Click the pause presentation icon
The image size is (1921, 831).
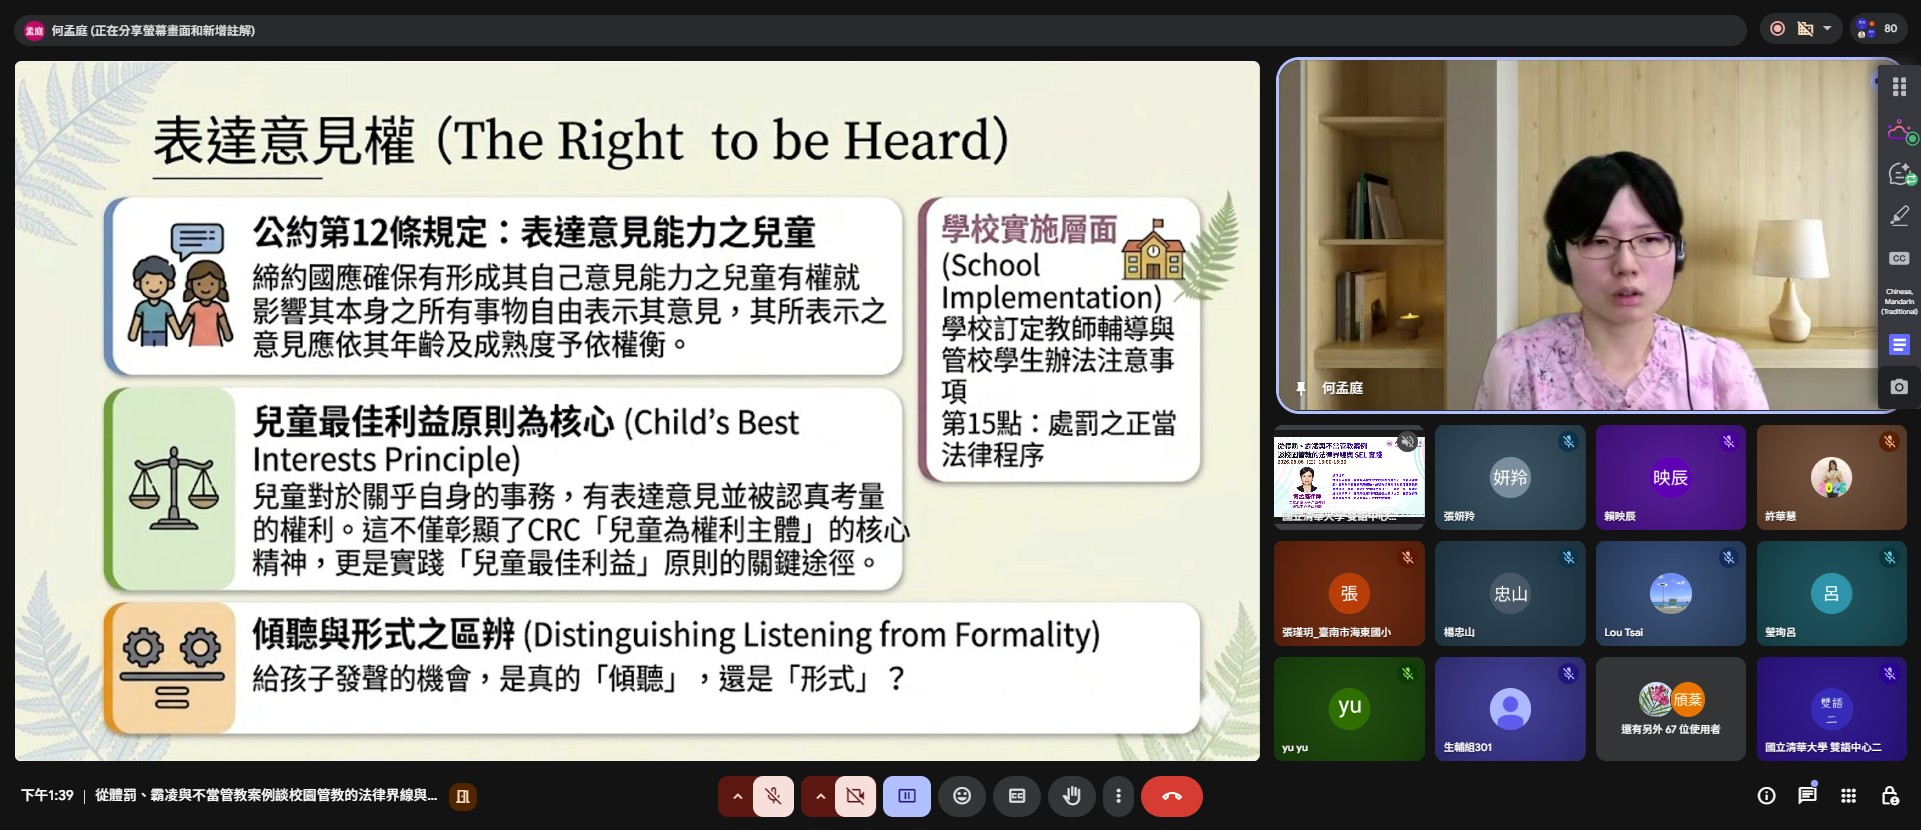pyautogui.click(x=907, y=796)
